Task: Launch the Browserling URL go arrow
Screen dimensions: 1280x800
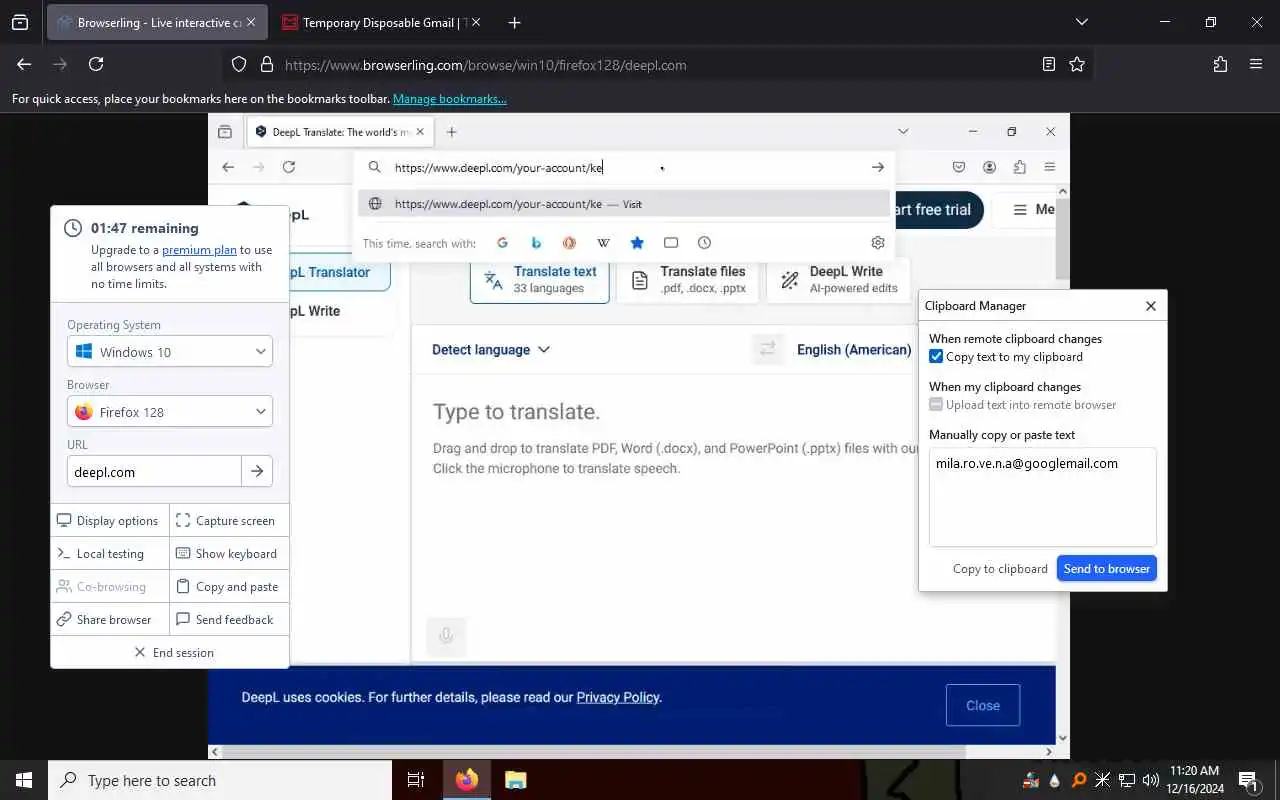Action: tap(257, 471)
